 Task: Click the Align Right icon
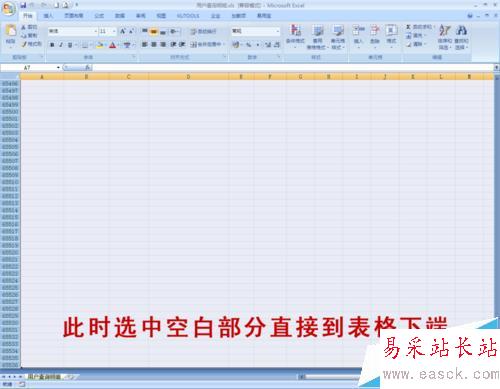163,44
